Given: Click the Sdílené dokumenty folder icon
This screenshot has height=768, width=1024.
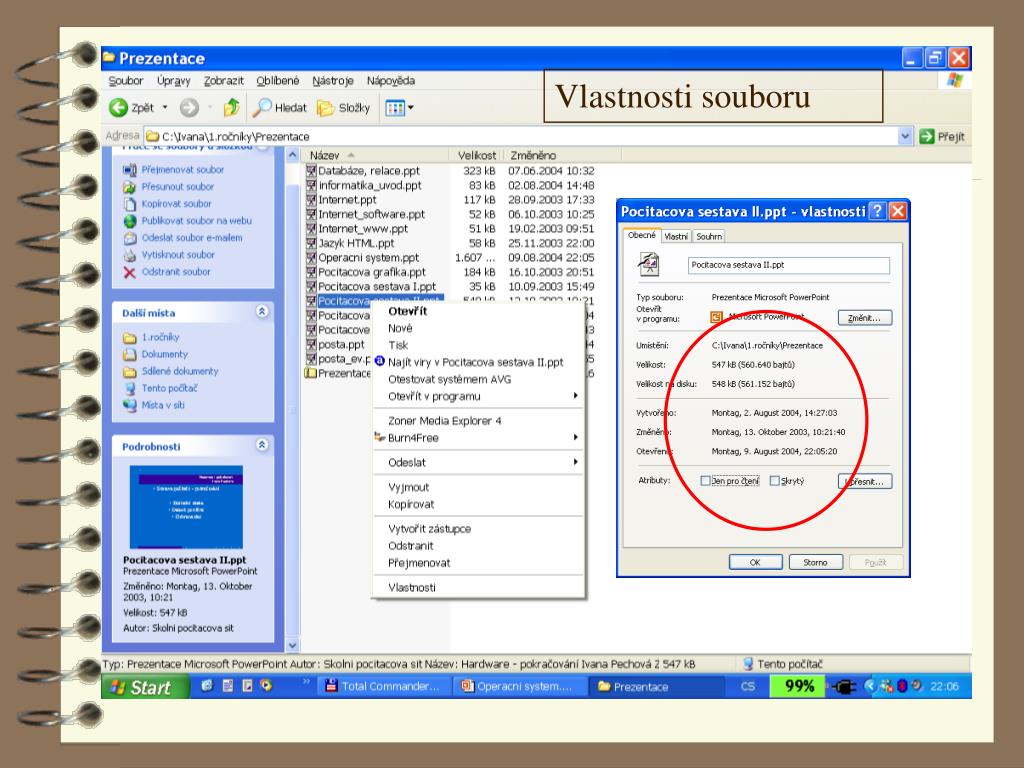Looking at the screenshot, I should coord(129,372).
